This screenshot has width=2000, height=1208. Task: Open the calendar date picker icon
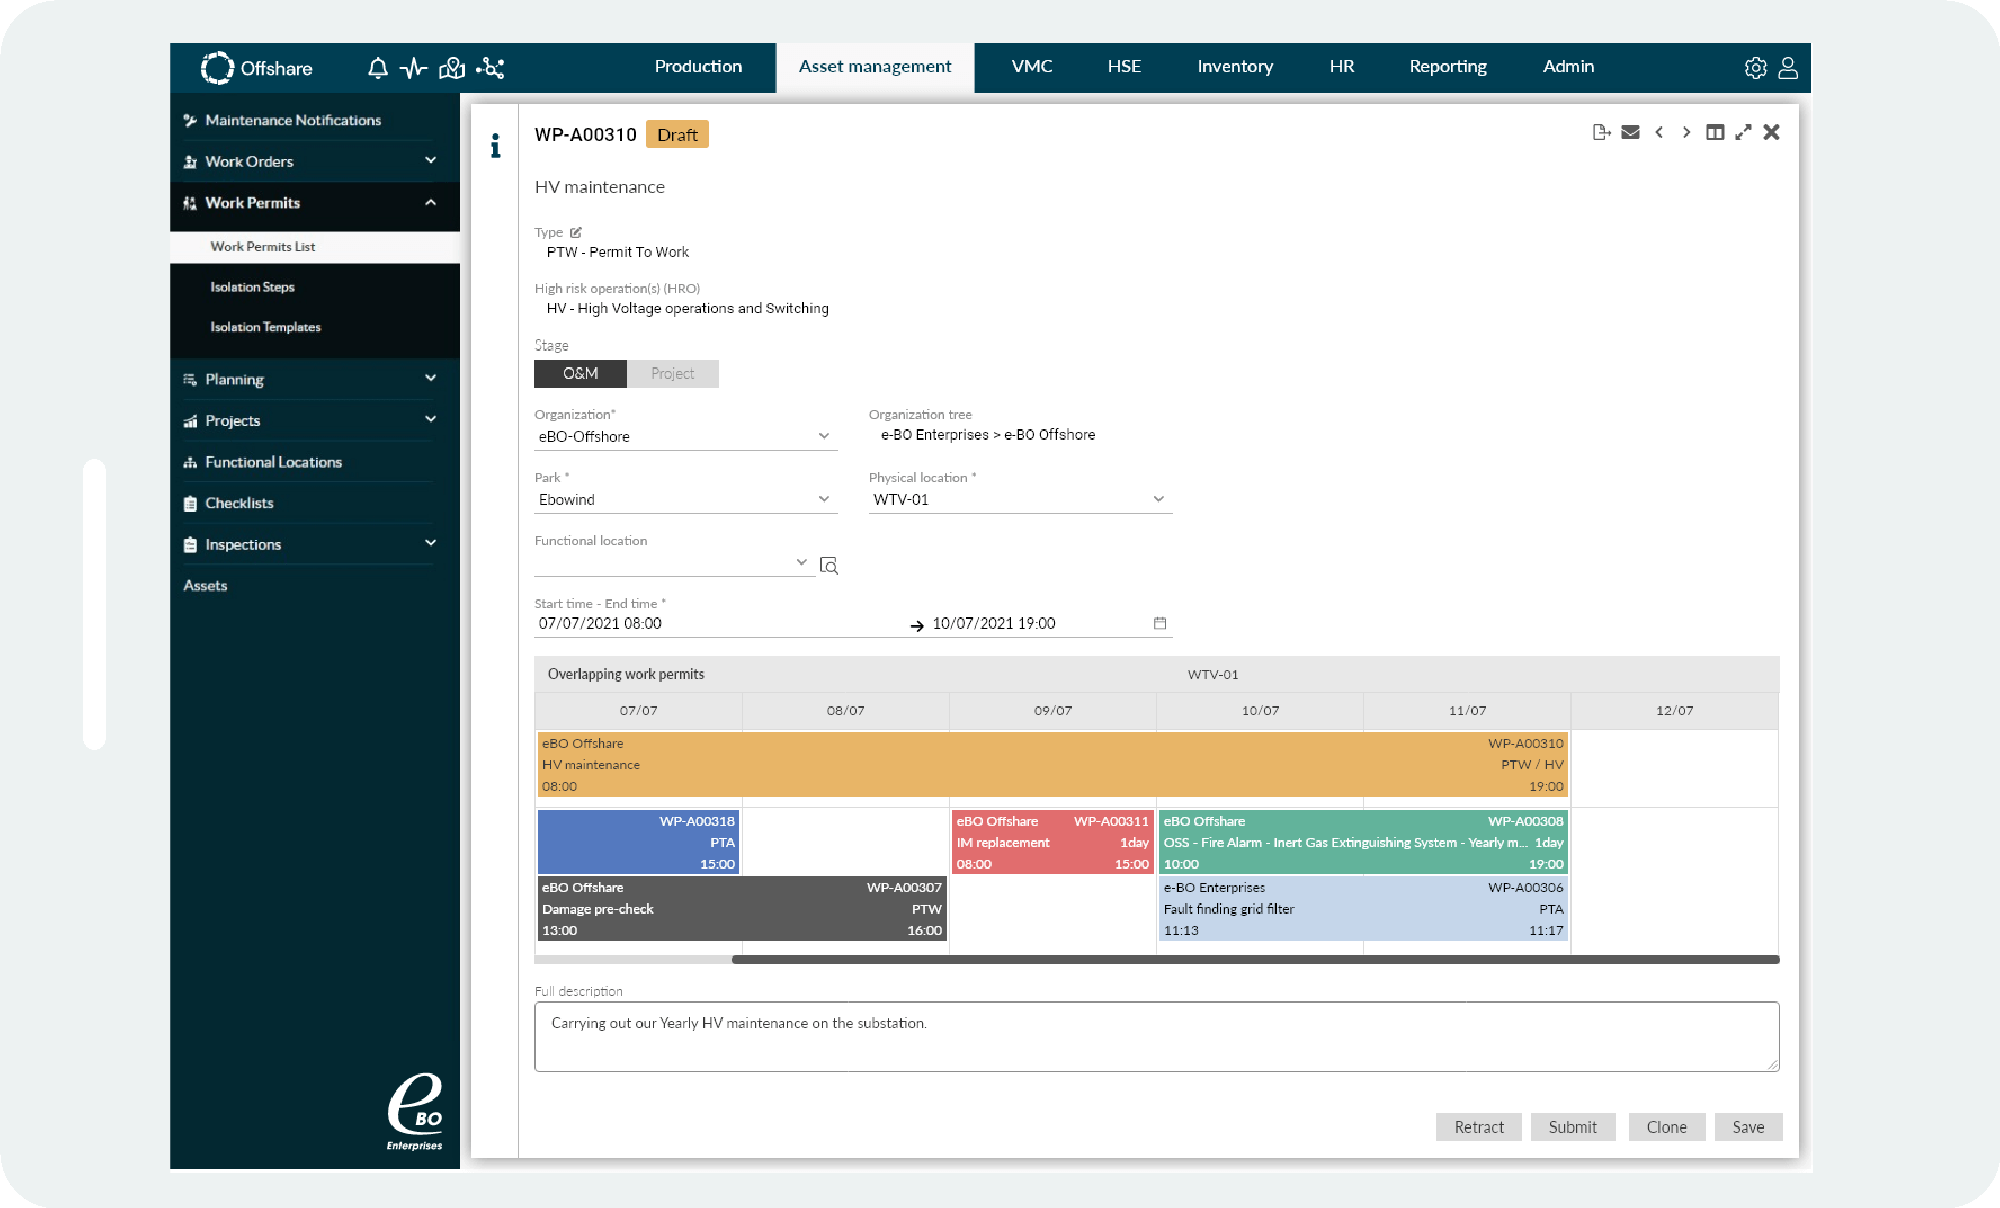(x=1160, y=623)
